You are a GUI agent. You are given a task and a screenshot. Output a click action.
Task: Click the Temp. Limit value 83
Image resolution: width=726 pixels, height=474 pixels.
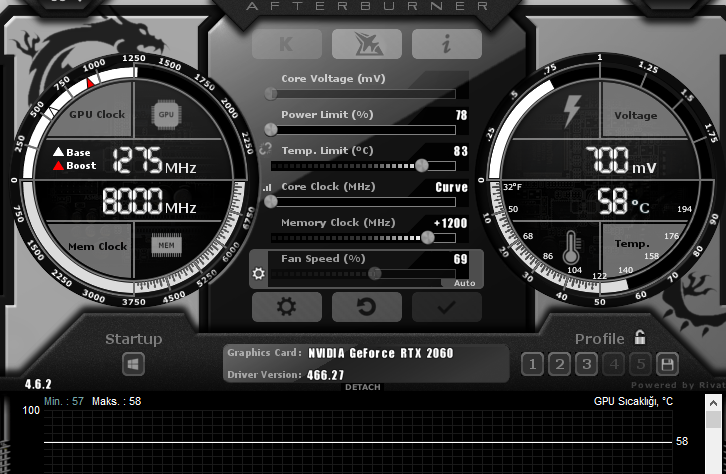[461, 151]
